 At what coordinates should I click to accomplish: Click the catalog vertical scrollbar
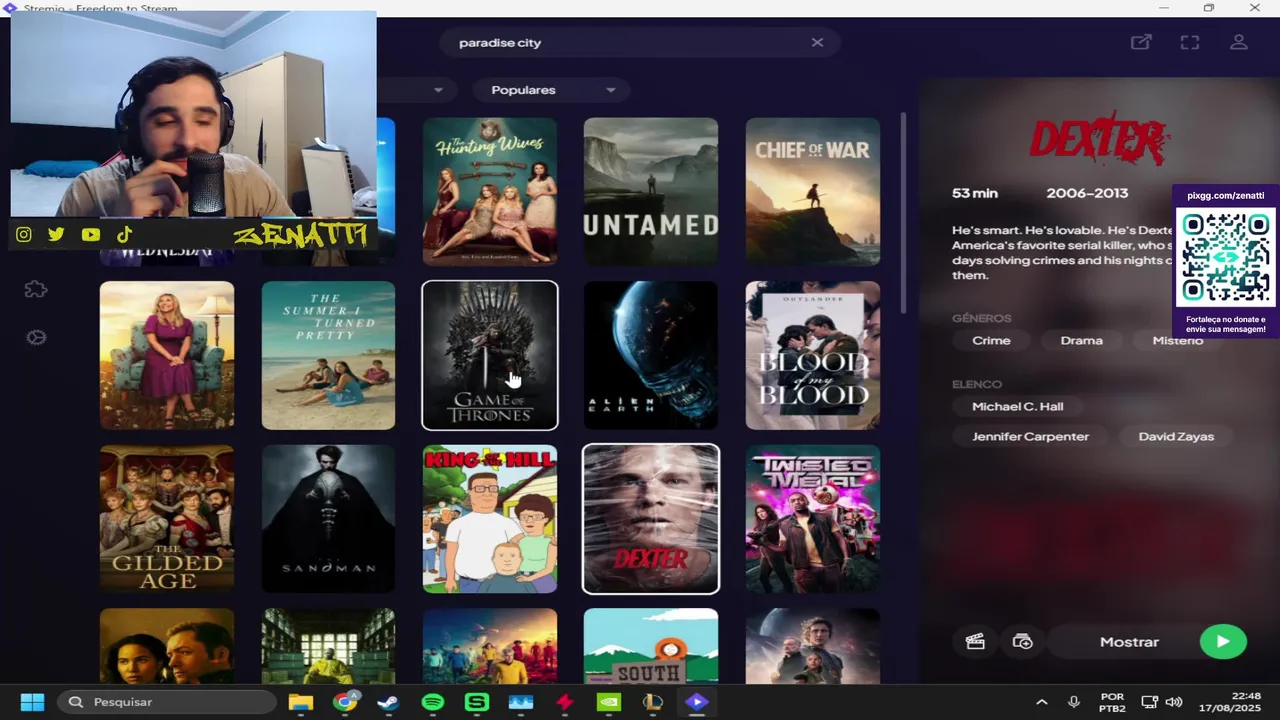[x=904, y=212]
